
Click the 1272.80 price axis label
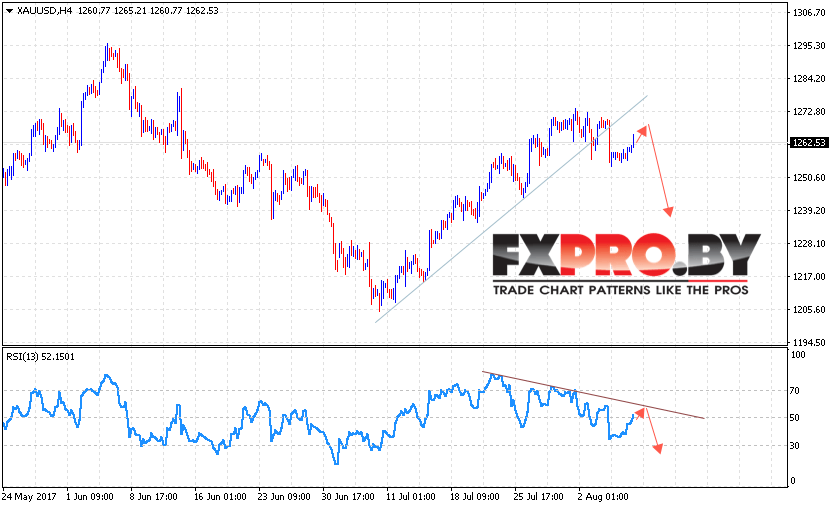(809, 112)
